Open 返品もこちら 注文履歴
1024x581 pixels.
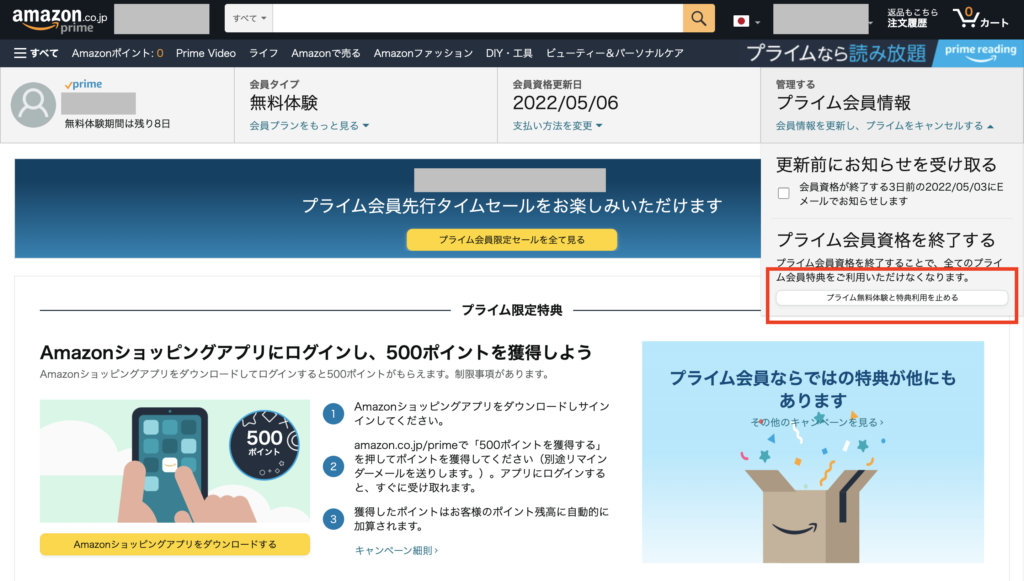pyautogui.click(x=912, y=18)
